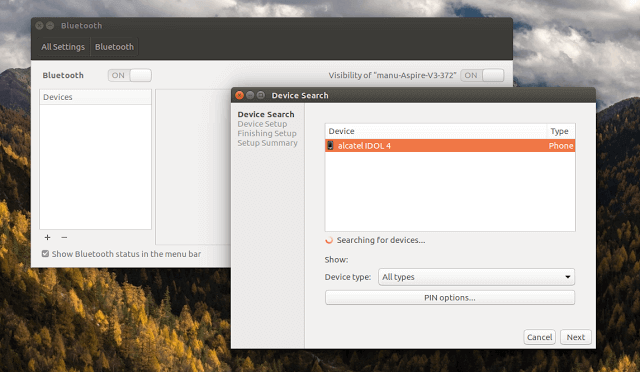Cancel the device search
640x372 pixels.
(539, 337)
